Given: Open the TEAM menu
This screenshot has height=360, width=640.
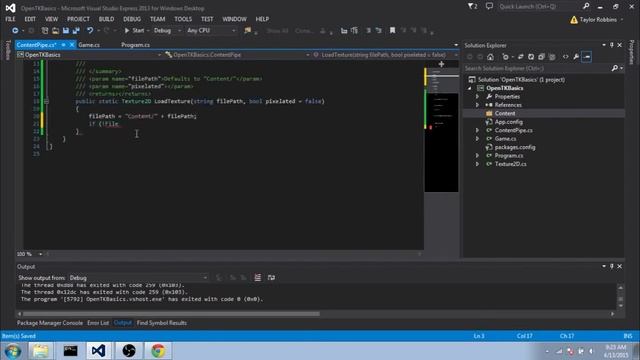Looking at the screenshot, I should [158, 19].
